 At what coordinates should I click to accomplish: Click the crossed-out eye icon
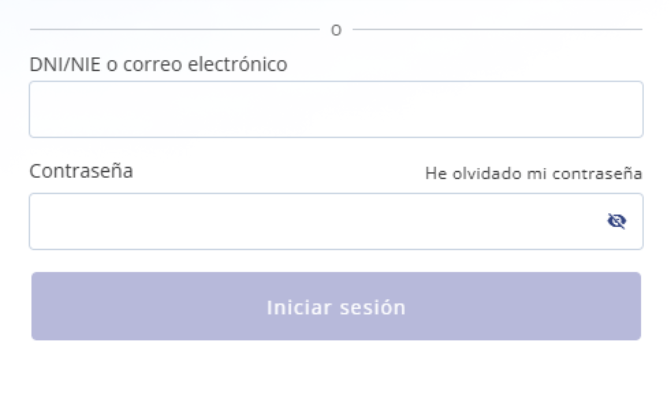tap(617, 222)
